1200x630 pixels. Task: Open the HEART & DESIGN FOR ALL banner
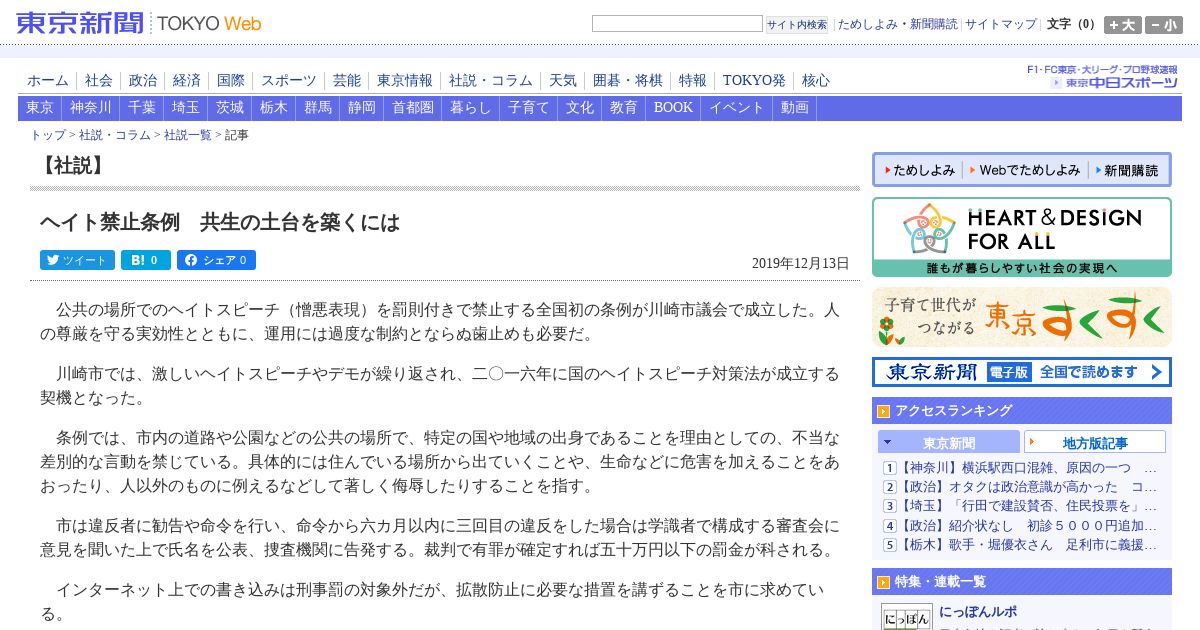click(1022, 237)
